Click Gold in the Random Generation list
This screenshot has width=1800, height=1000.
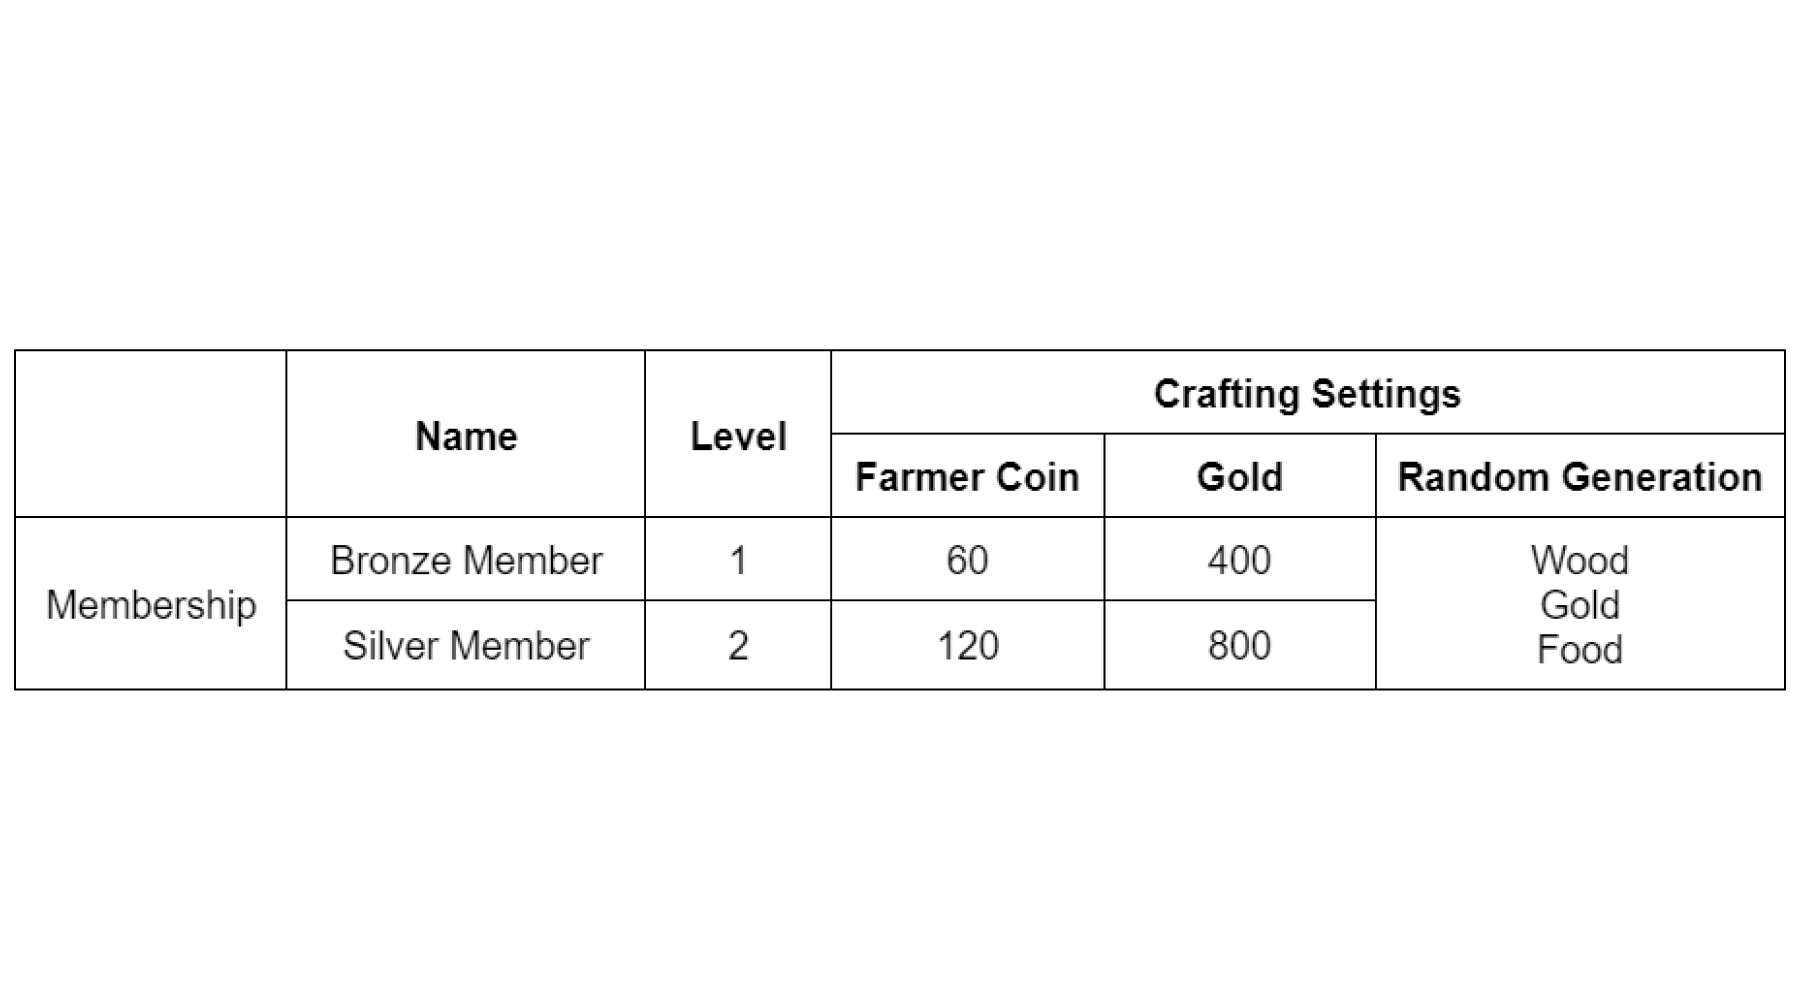tap(1579, 605)
